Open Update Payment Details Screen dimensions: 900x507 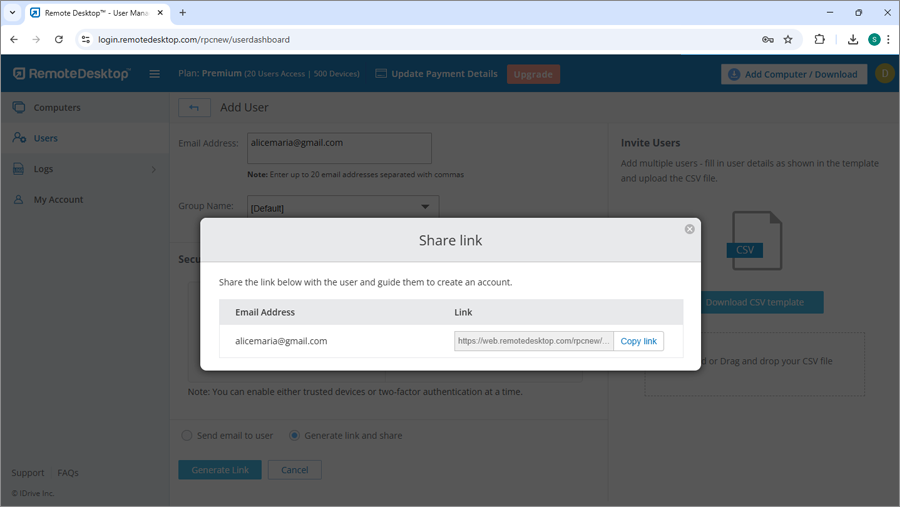pos(436,73)
